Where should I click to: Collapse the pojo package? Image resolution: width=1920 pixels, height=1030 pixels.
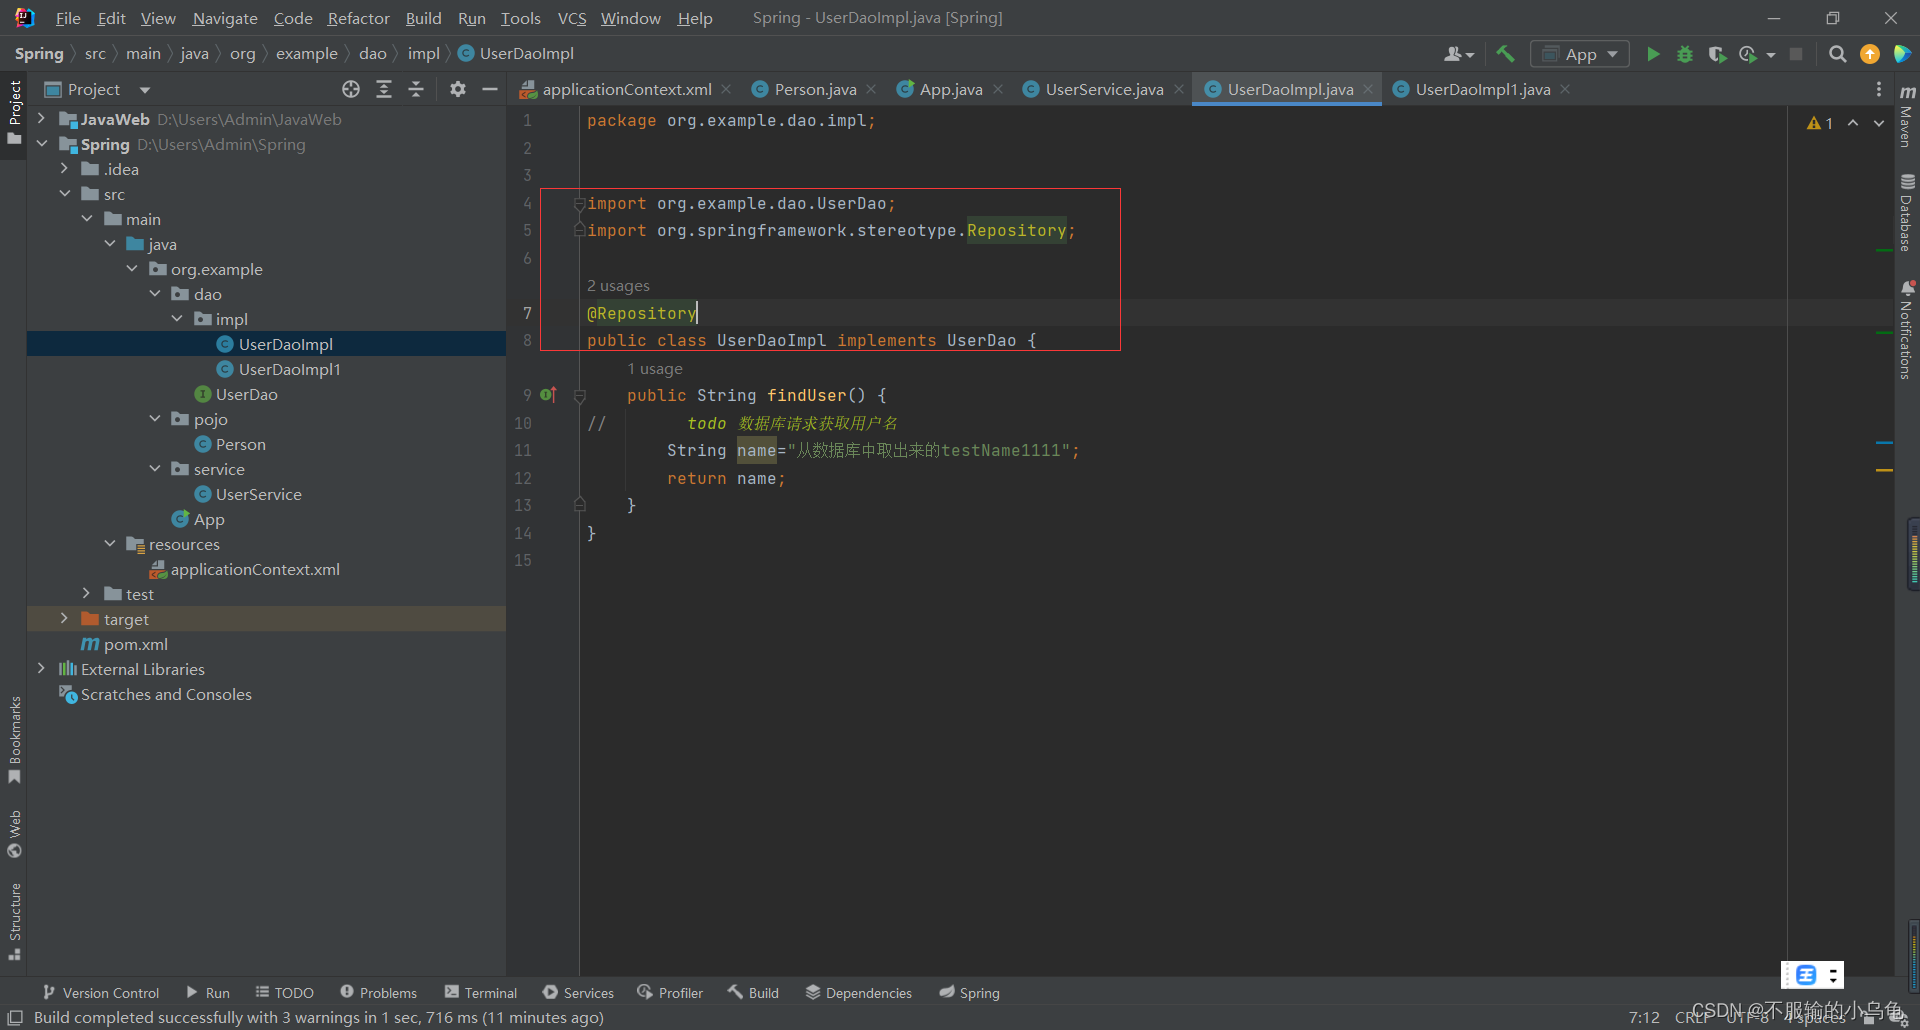(x=155, y=419)
